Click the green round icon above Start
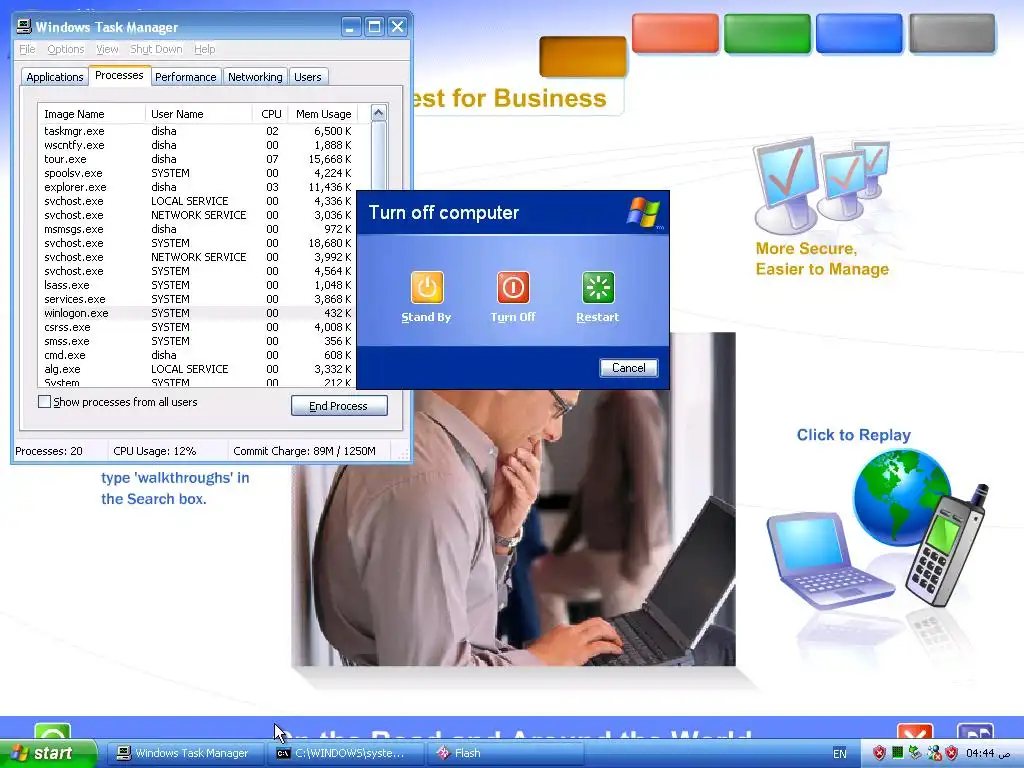The width and height of the screenshot is (1024, 768). coord(53,731)
